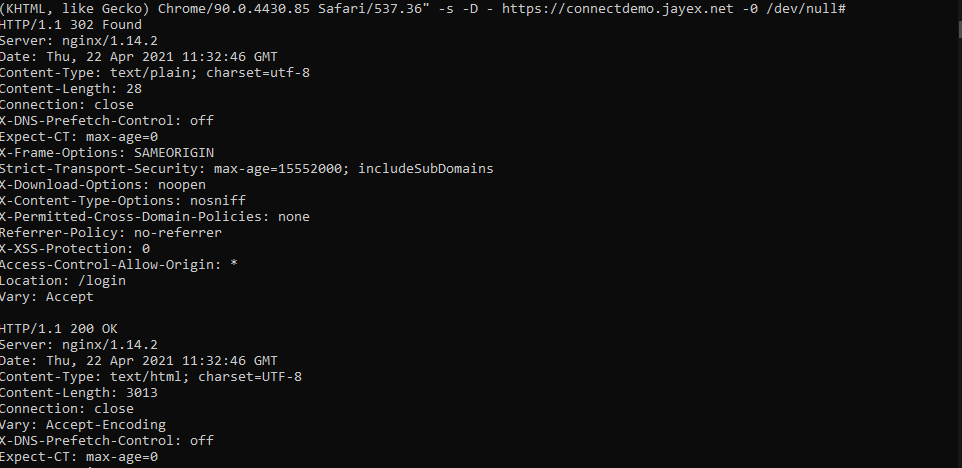Click the Access-Control-Allow-Origin: * line
The image size is (962, 468).
(x=118, y=265)
